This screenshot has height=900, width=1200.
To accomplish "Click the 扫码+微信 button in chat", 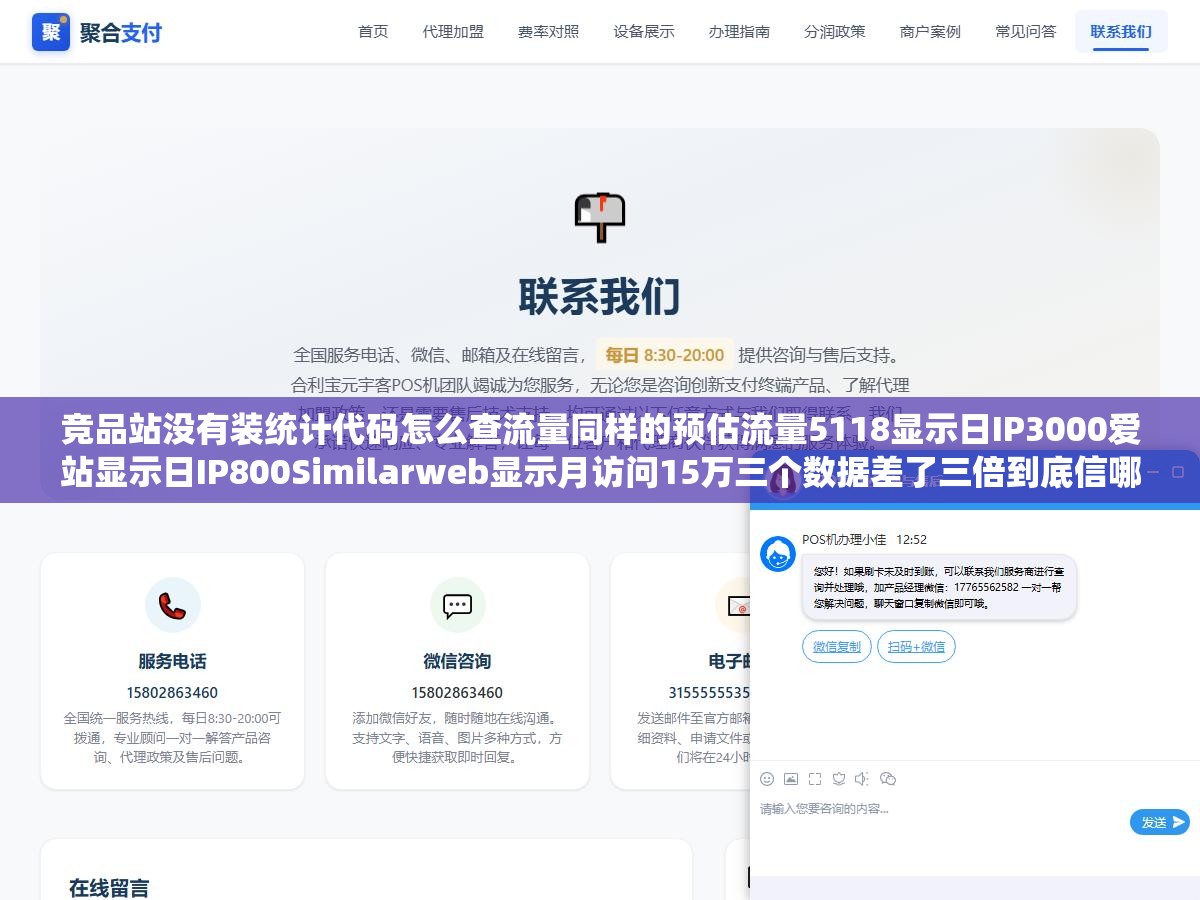I will click(917, 647).
